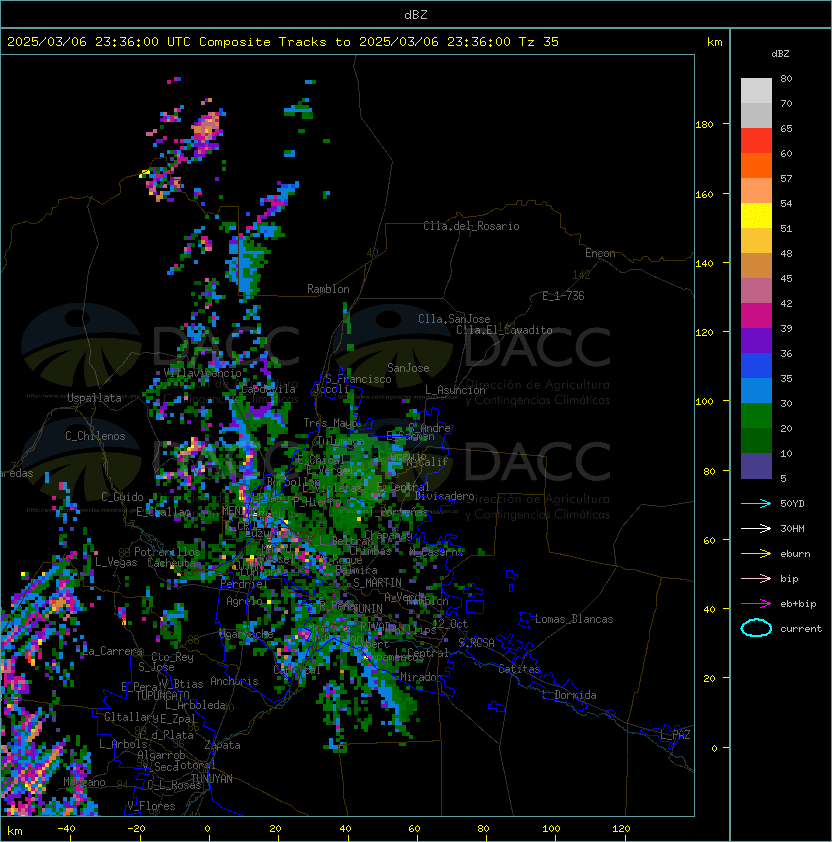Click the '120' tick on horizontal axis
The image size is (832, 842).
[621, 829]
